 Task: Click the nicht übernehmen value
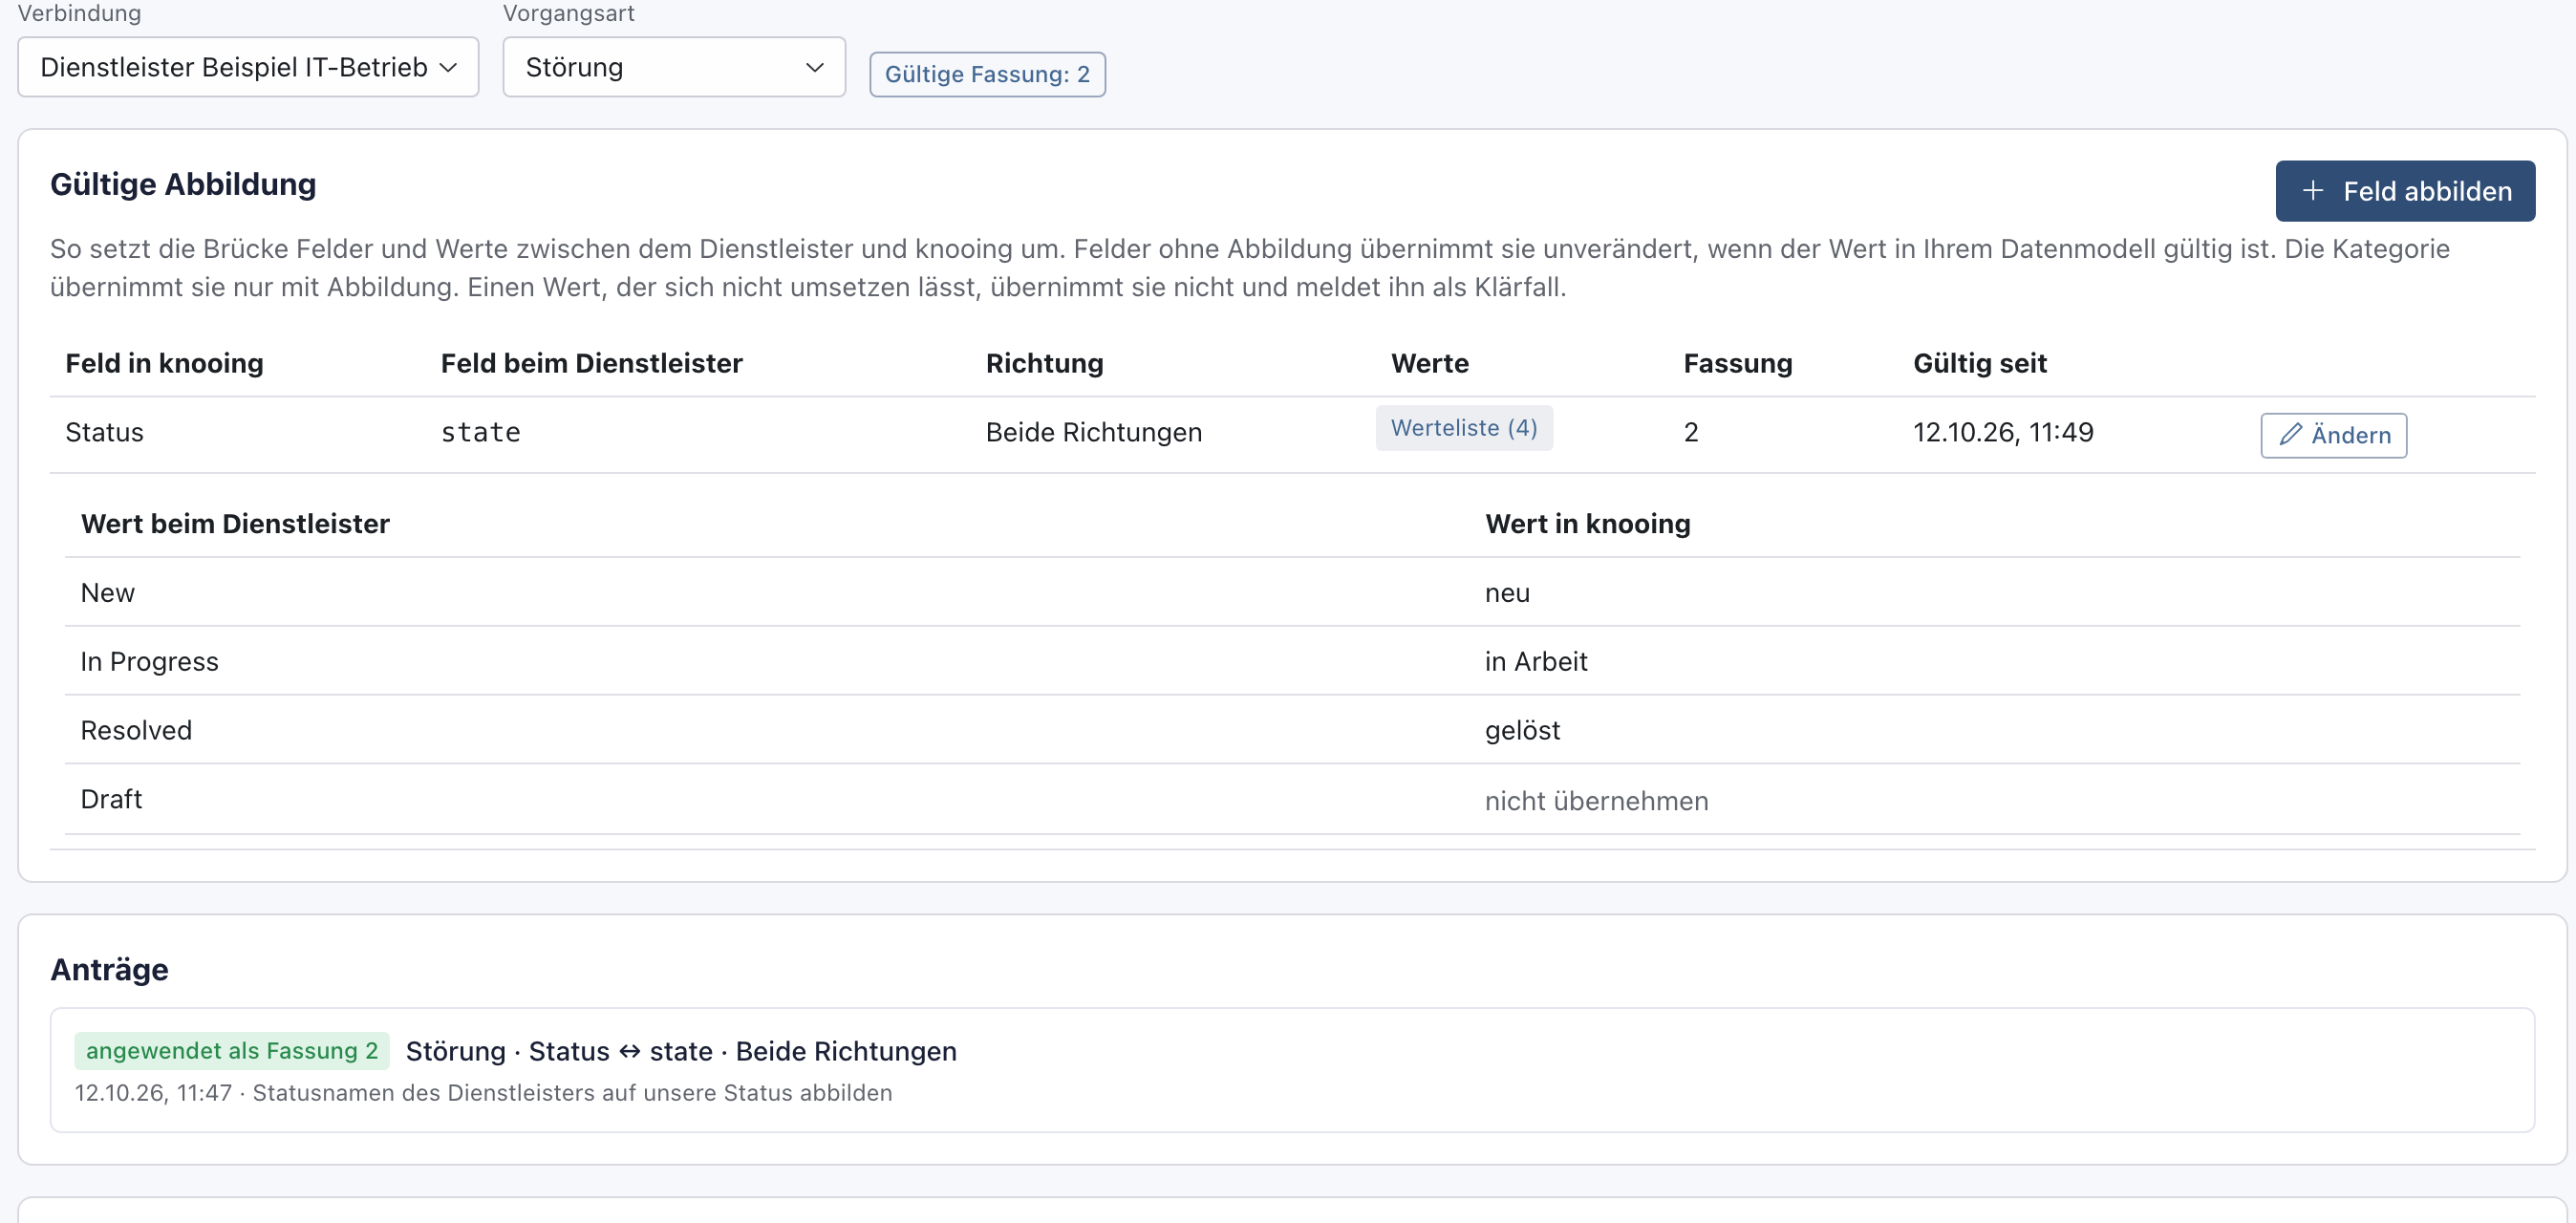click(x=1596, y=801)
